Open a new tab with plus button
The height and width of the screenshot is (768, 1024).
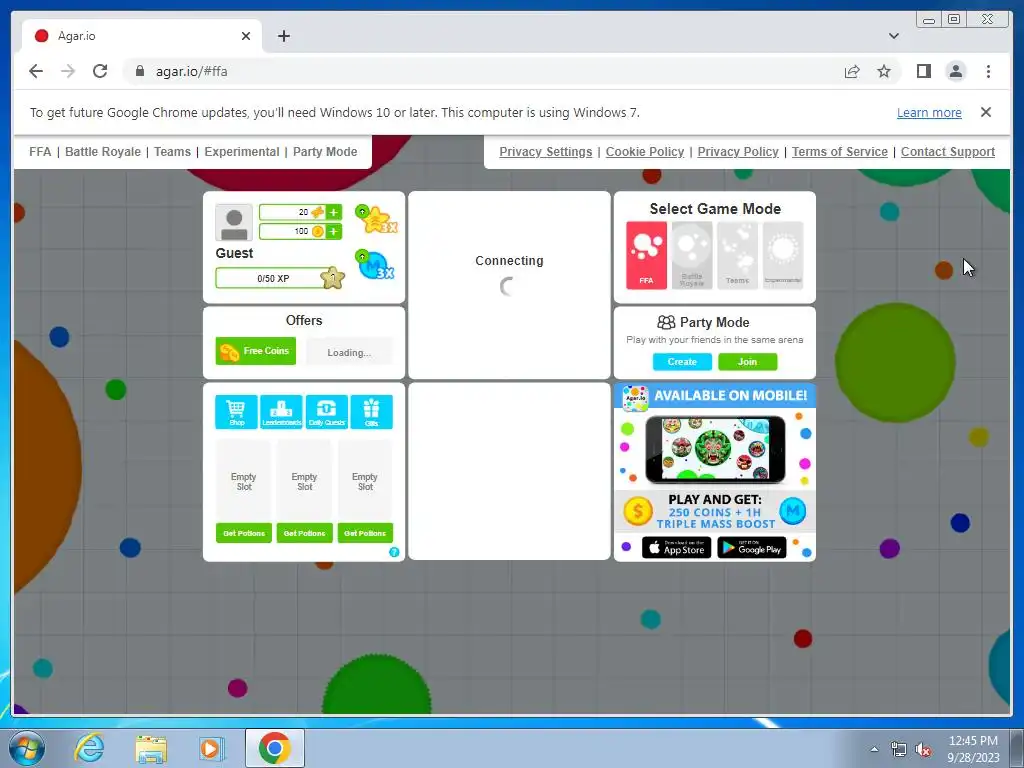click(283, 36)
